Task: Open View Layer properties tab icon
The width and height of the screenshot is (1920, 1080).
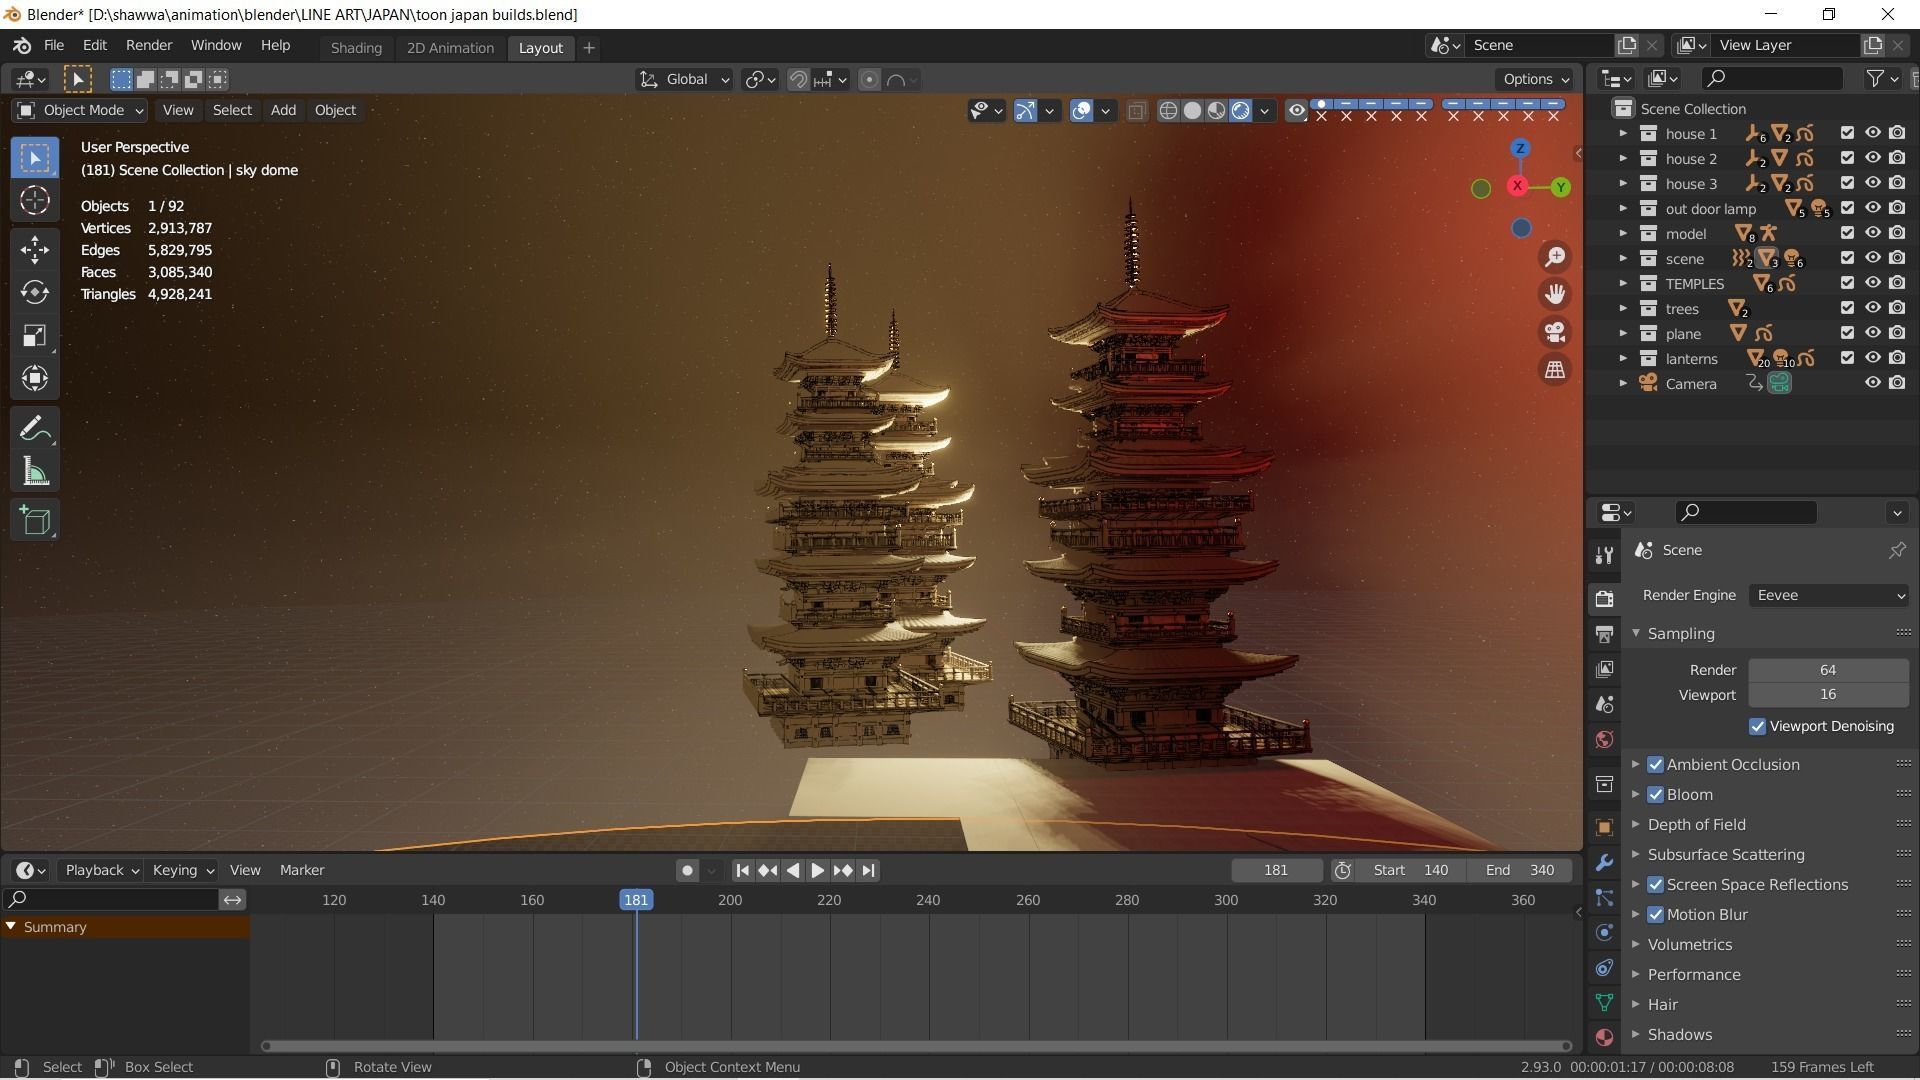Action: (x=1605, y=669)
